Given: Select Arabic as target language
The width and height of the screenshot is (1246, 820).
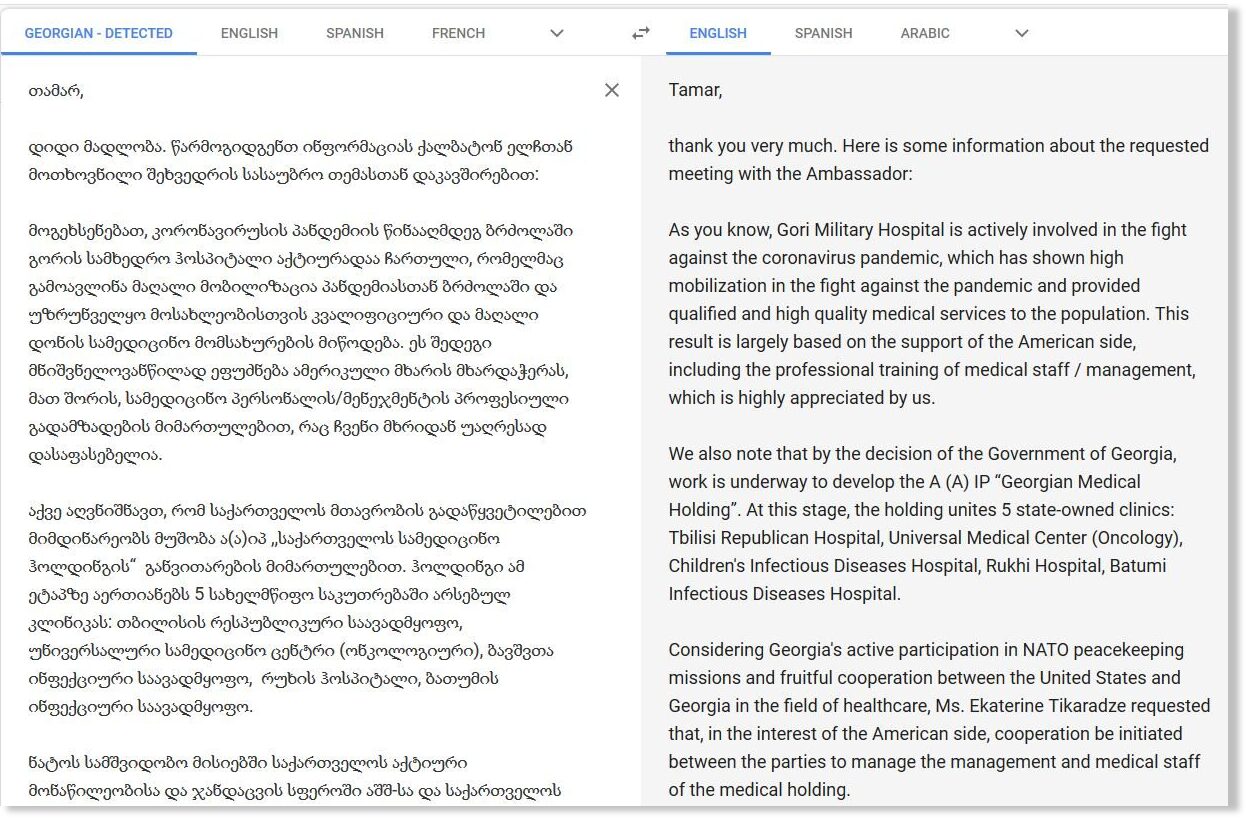Looking at the screenshot, I should (925, 33).
